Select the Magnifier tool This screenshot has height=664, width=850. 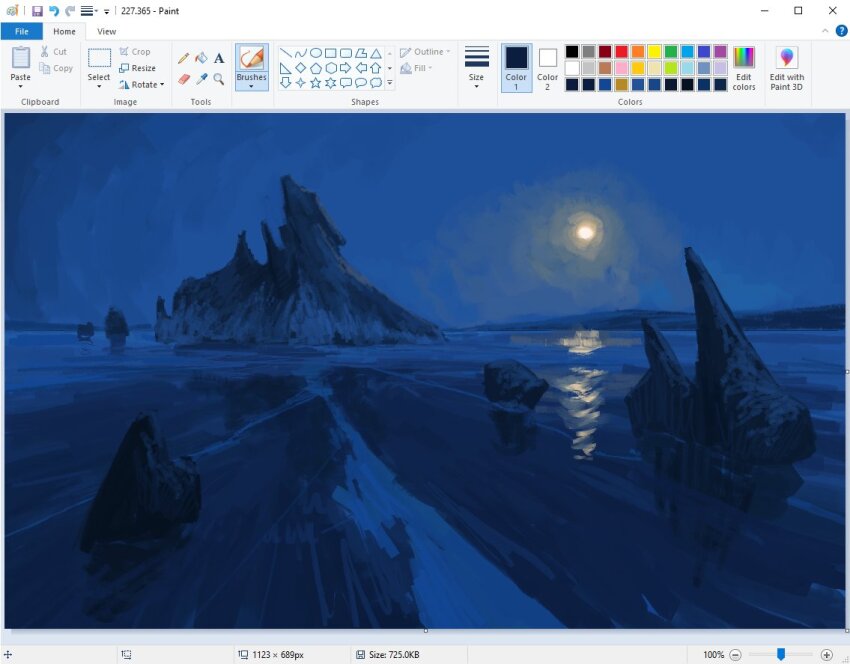(219, 79)
